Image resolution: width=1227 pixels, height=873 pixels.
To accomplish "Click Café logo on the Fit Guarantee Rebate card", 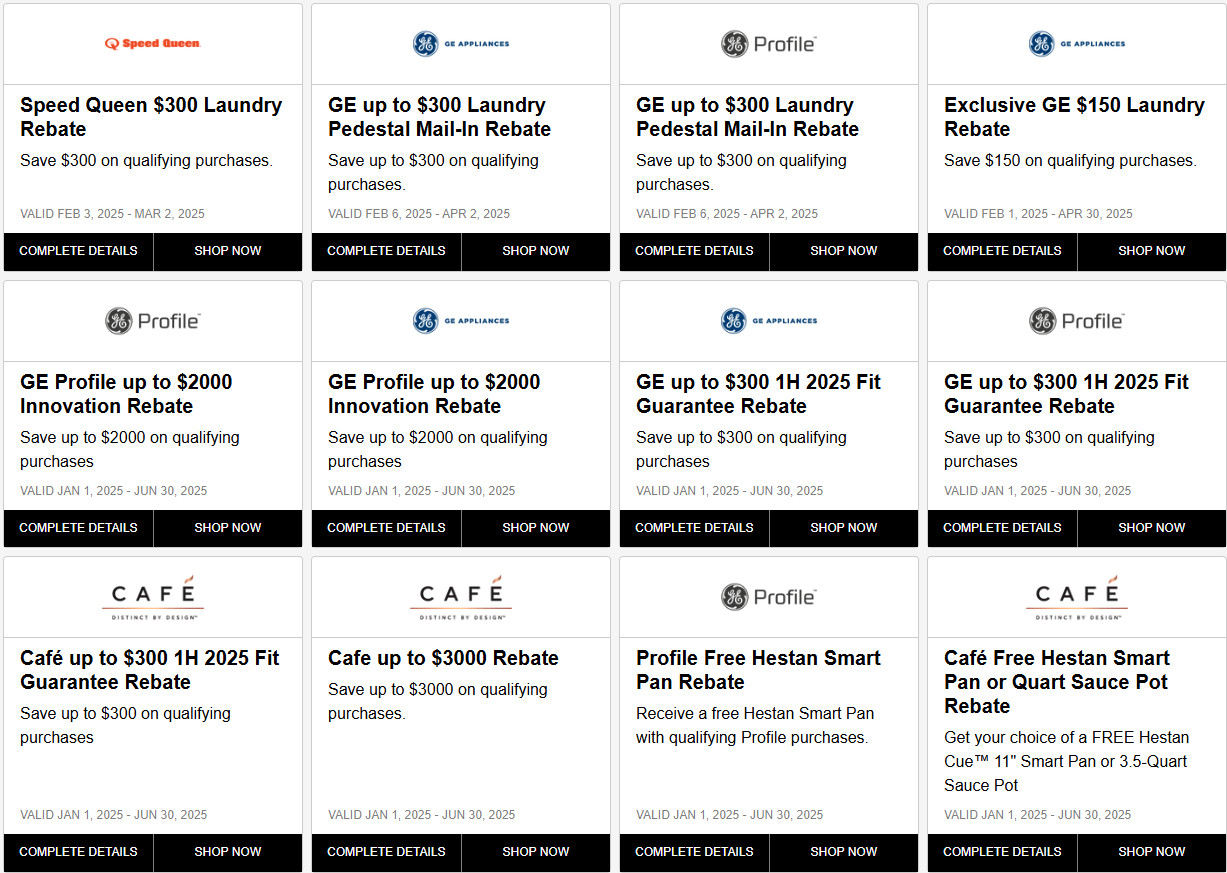I will pos(153,597).
